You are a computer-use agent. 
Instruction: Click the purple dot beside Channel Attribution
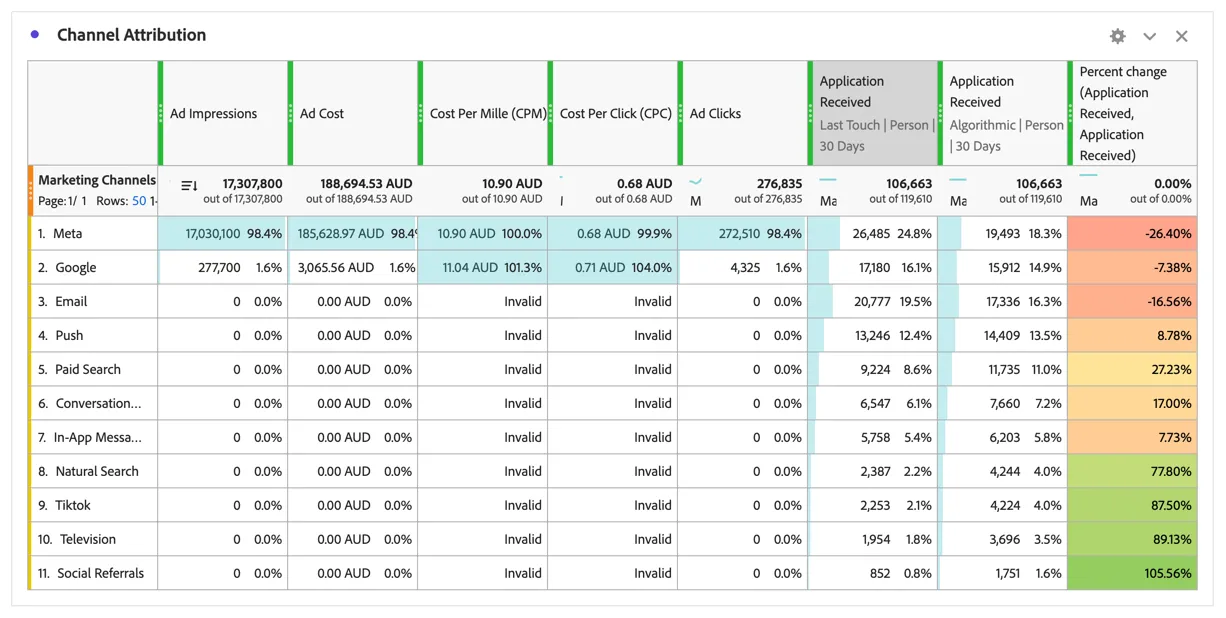pyautogui.click(x=35, y=34)
